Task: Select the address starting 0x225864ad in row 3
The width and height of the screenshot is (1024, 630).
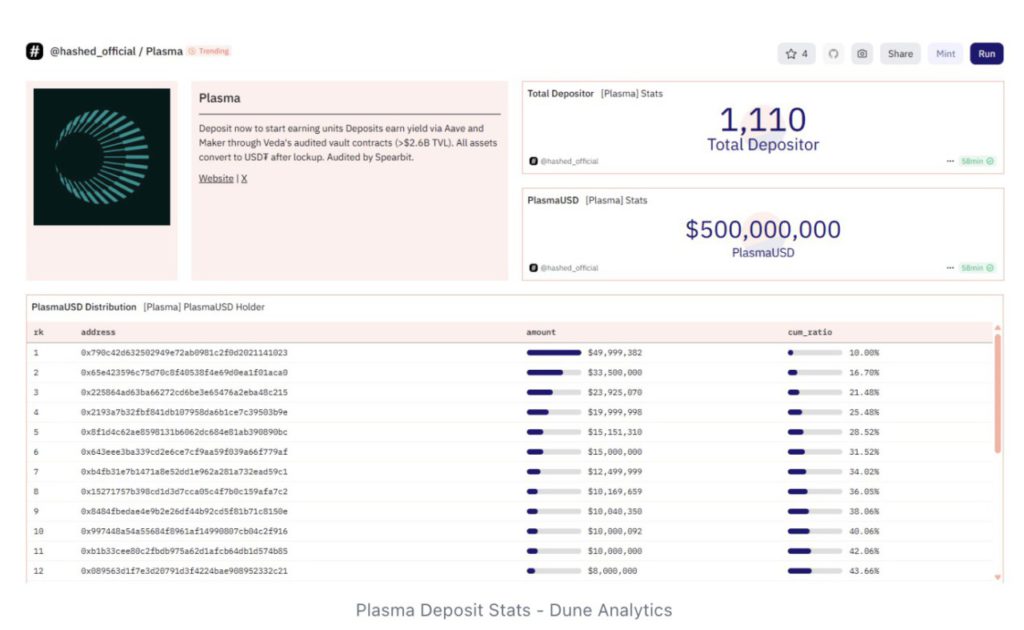Action: coord(184,392)
